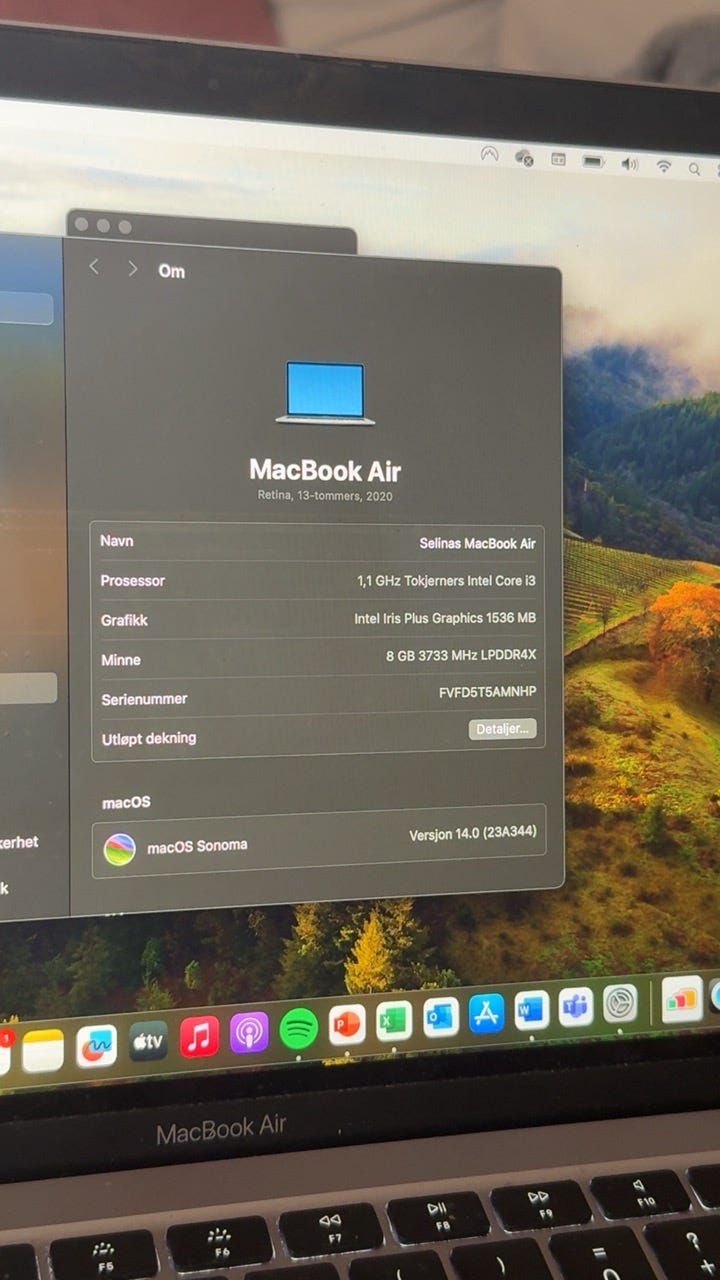This screenshot has height=1280, width=720.
Task: Click the text Versjon 14.0 (23A344)
Action: point(472,835)
